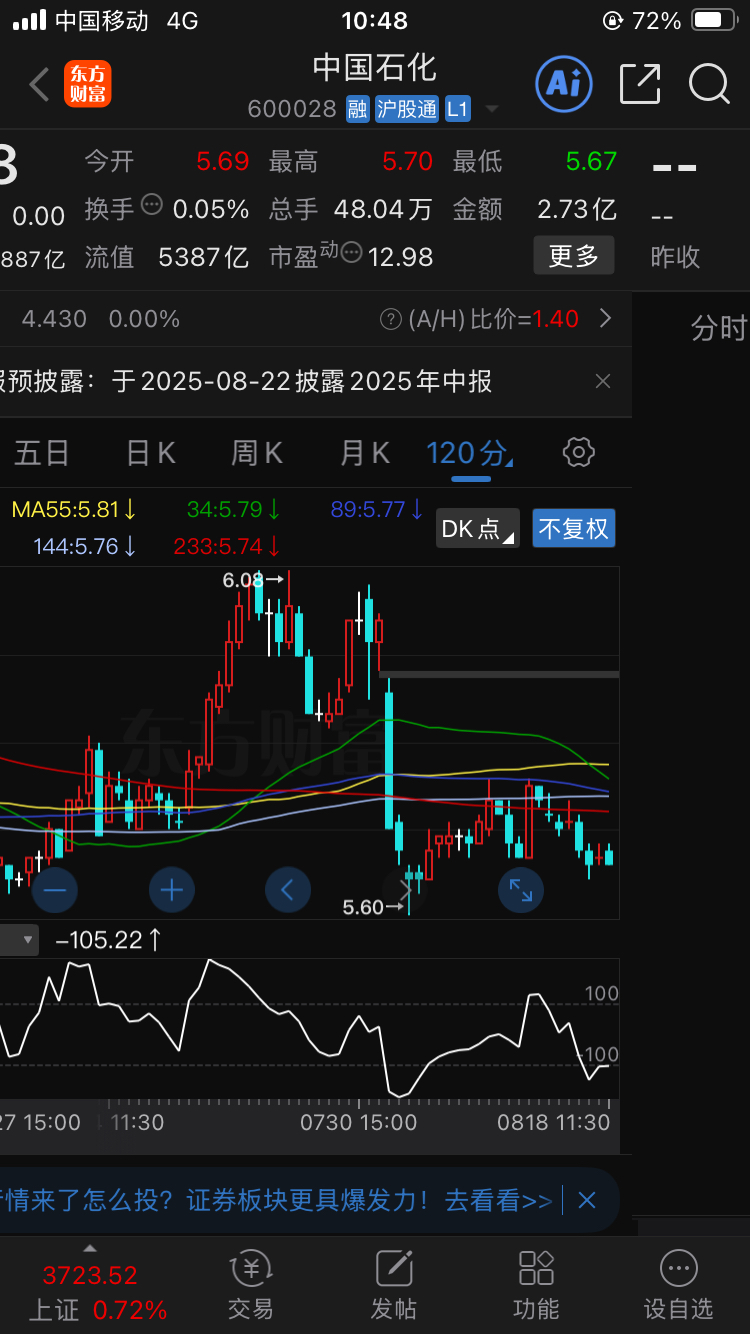This screenshot has height=1334, width=750.
Task: Switch to the 五日 chart tab
Action: 42,453
